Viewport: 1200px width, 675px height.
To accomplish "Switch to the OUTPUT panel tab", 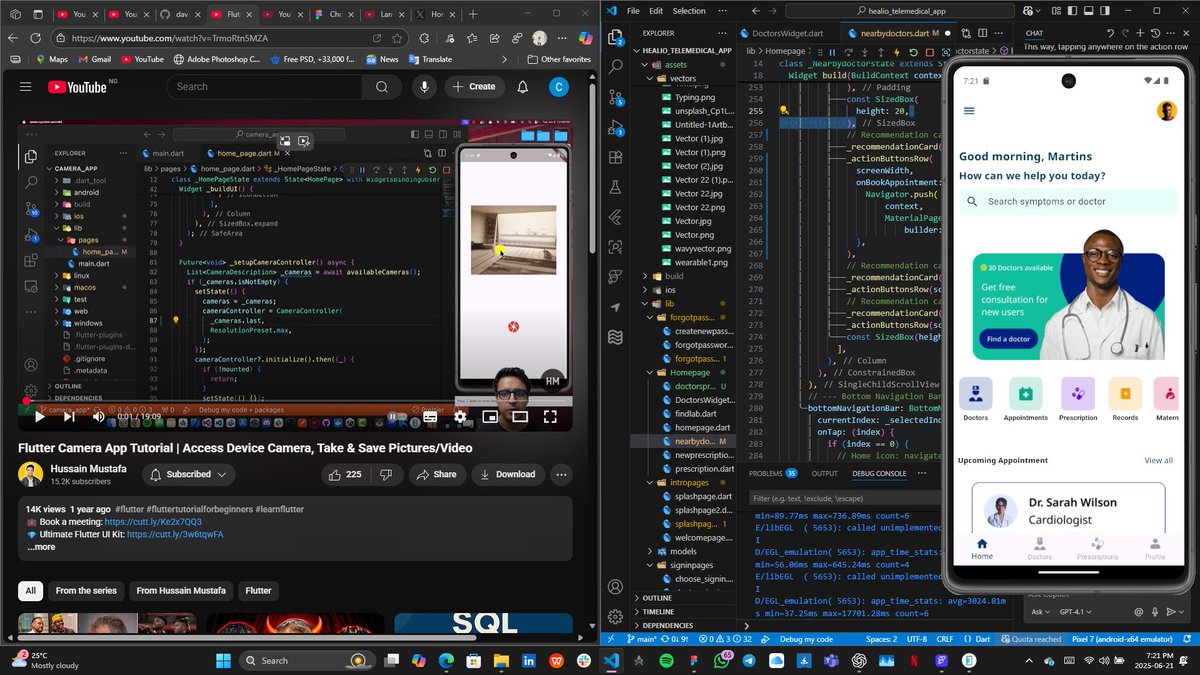I will point(825,473).
